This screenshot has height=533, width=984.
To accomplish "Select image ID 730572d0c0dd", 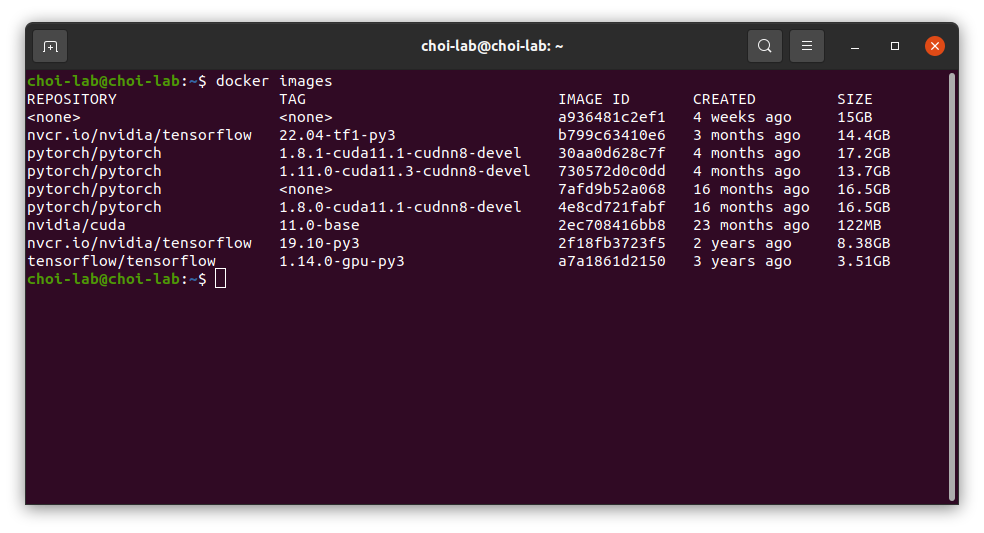I will pos(612,171).
